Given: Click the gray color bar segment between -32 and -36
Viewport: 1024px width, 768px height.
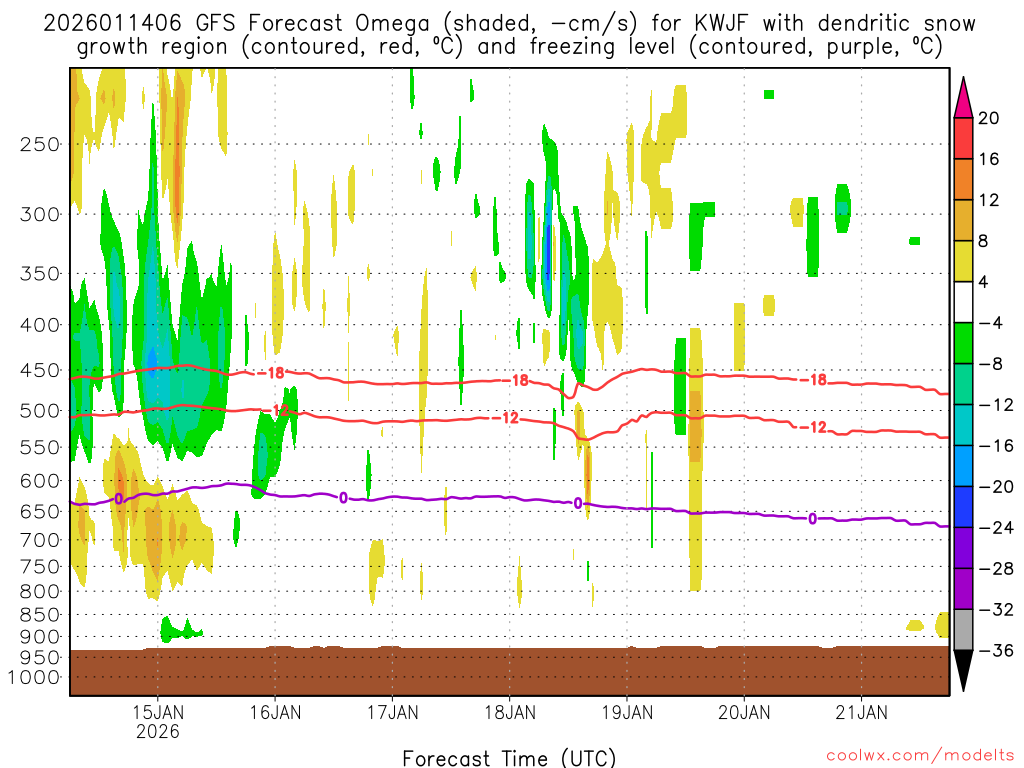Looking at the screenshot, I should pos(963,630).
